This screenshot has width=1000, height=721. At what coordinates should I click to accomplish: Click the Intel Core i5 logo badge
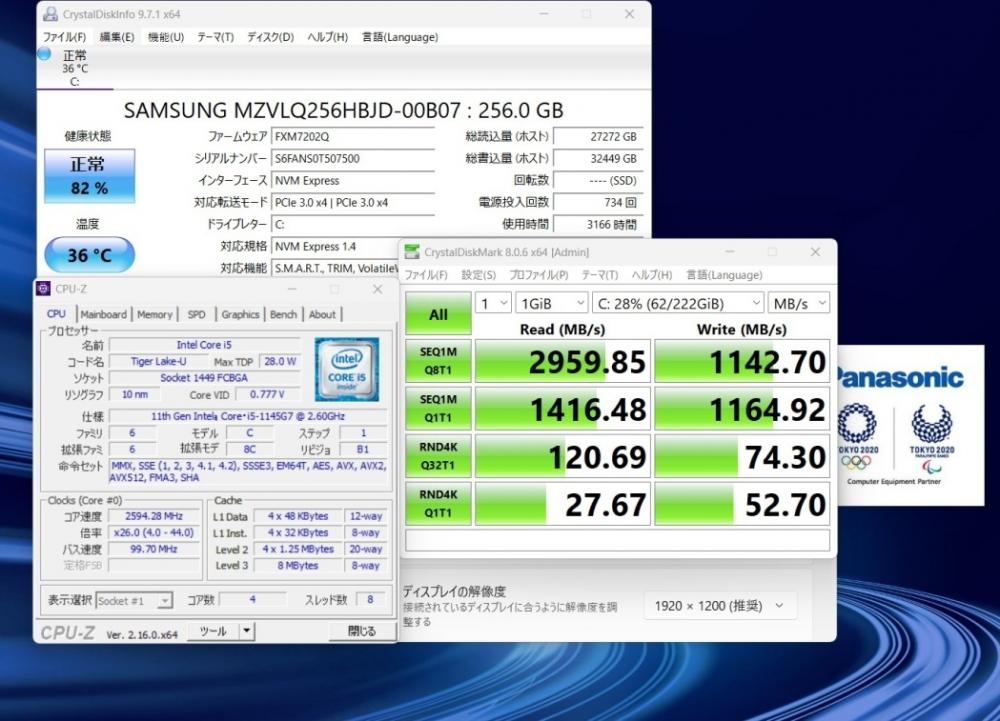347,370
